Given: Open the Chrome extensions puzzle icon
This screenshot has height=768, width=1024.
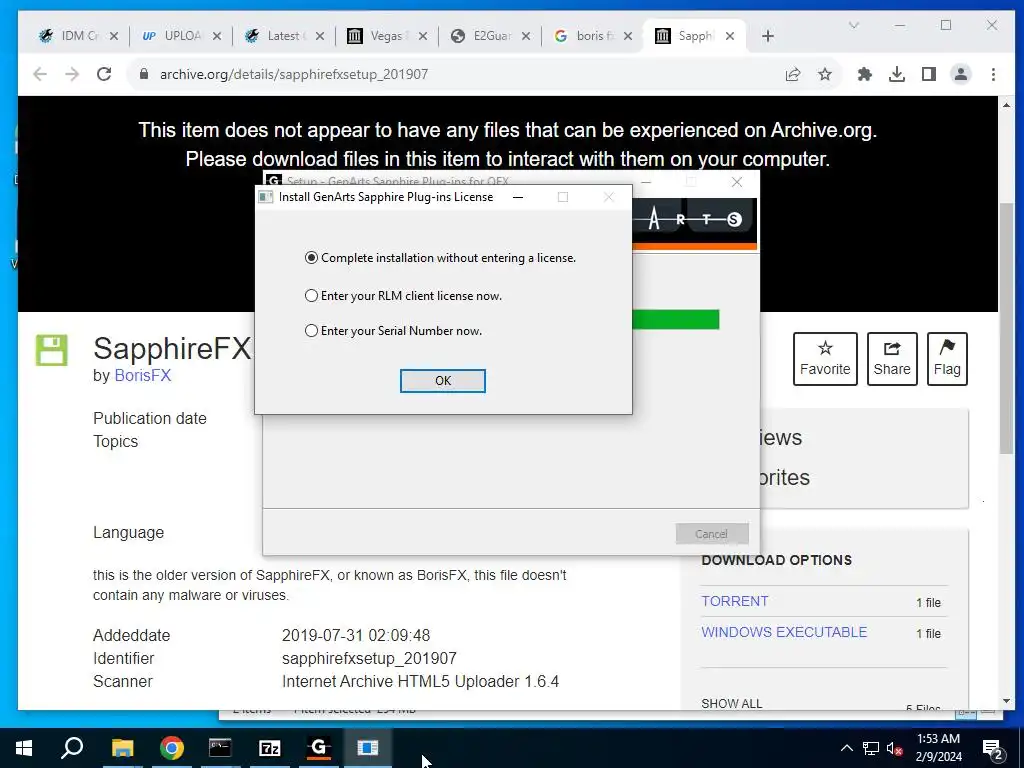Looking at the screenshot, I should (x=865, y=74).
